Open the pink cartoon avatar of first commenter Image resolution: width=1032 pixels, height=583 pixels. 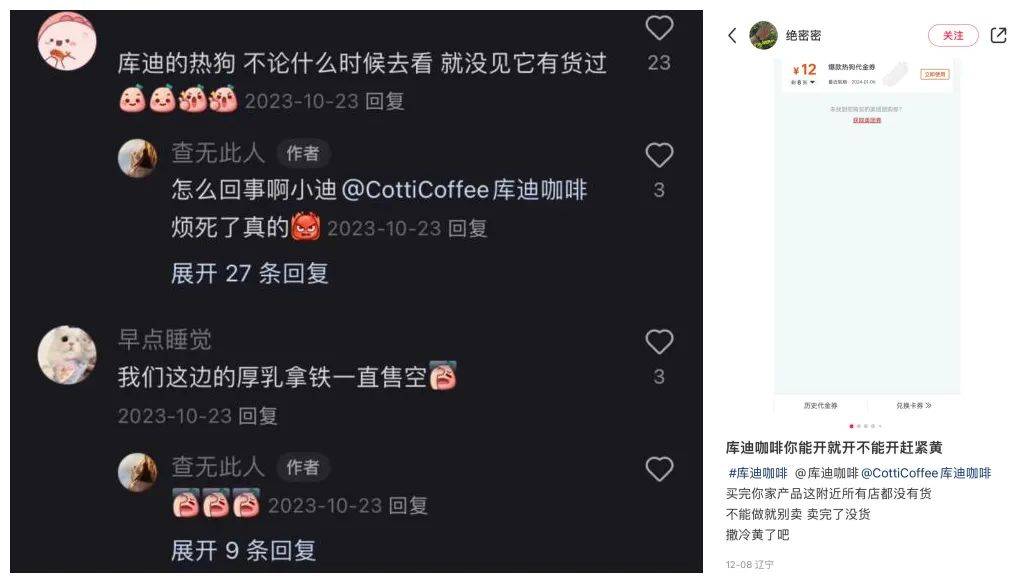67,41
